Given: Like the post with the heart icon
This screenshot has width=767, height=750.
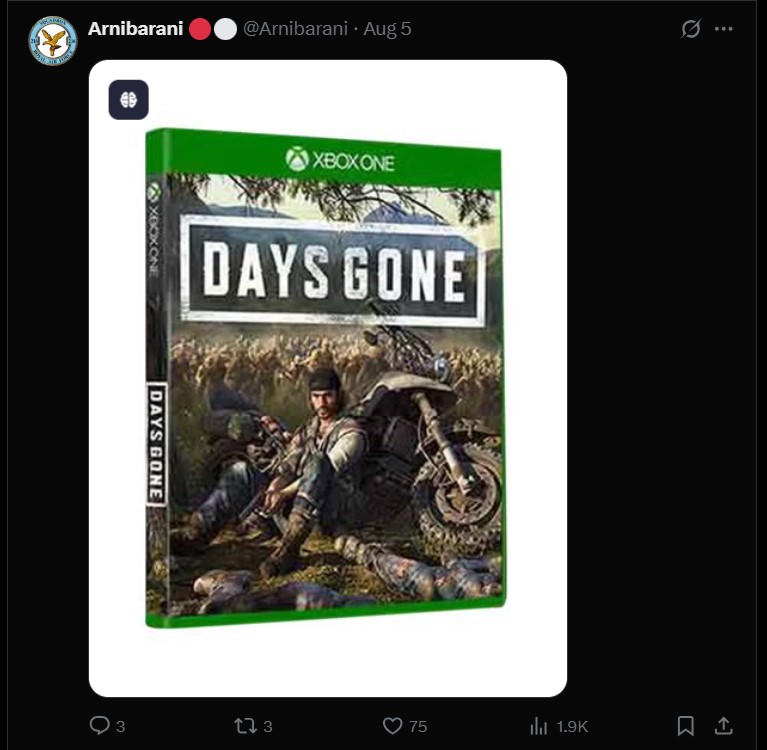Looking at the screenshot, I should click(x=392, y=726).
